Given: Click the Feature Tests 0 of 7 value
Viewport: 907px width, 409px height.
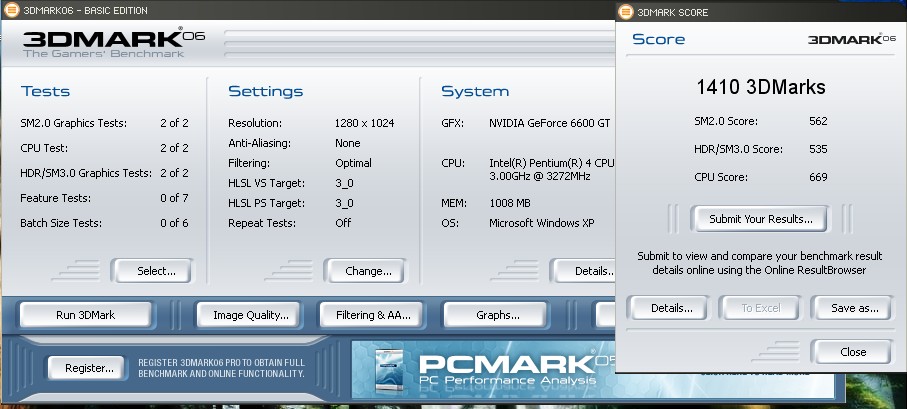Looking at the screenshot, I should tap(174, 198).
